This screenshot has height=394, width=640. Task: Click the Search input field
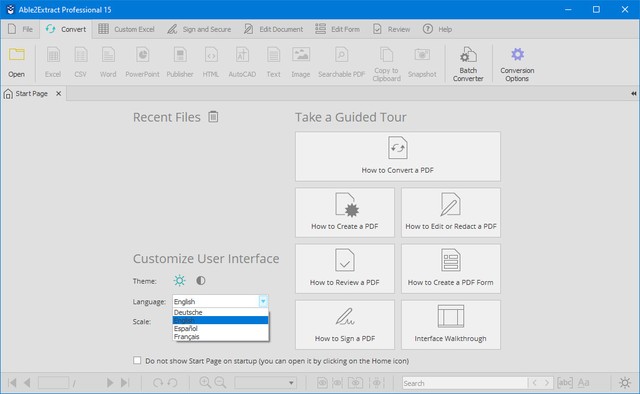coord(464,383)
